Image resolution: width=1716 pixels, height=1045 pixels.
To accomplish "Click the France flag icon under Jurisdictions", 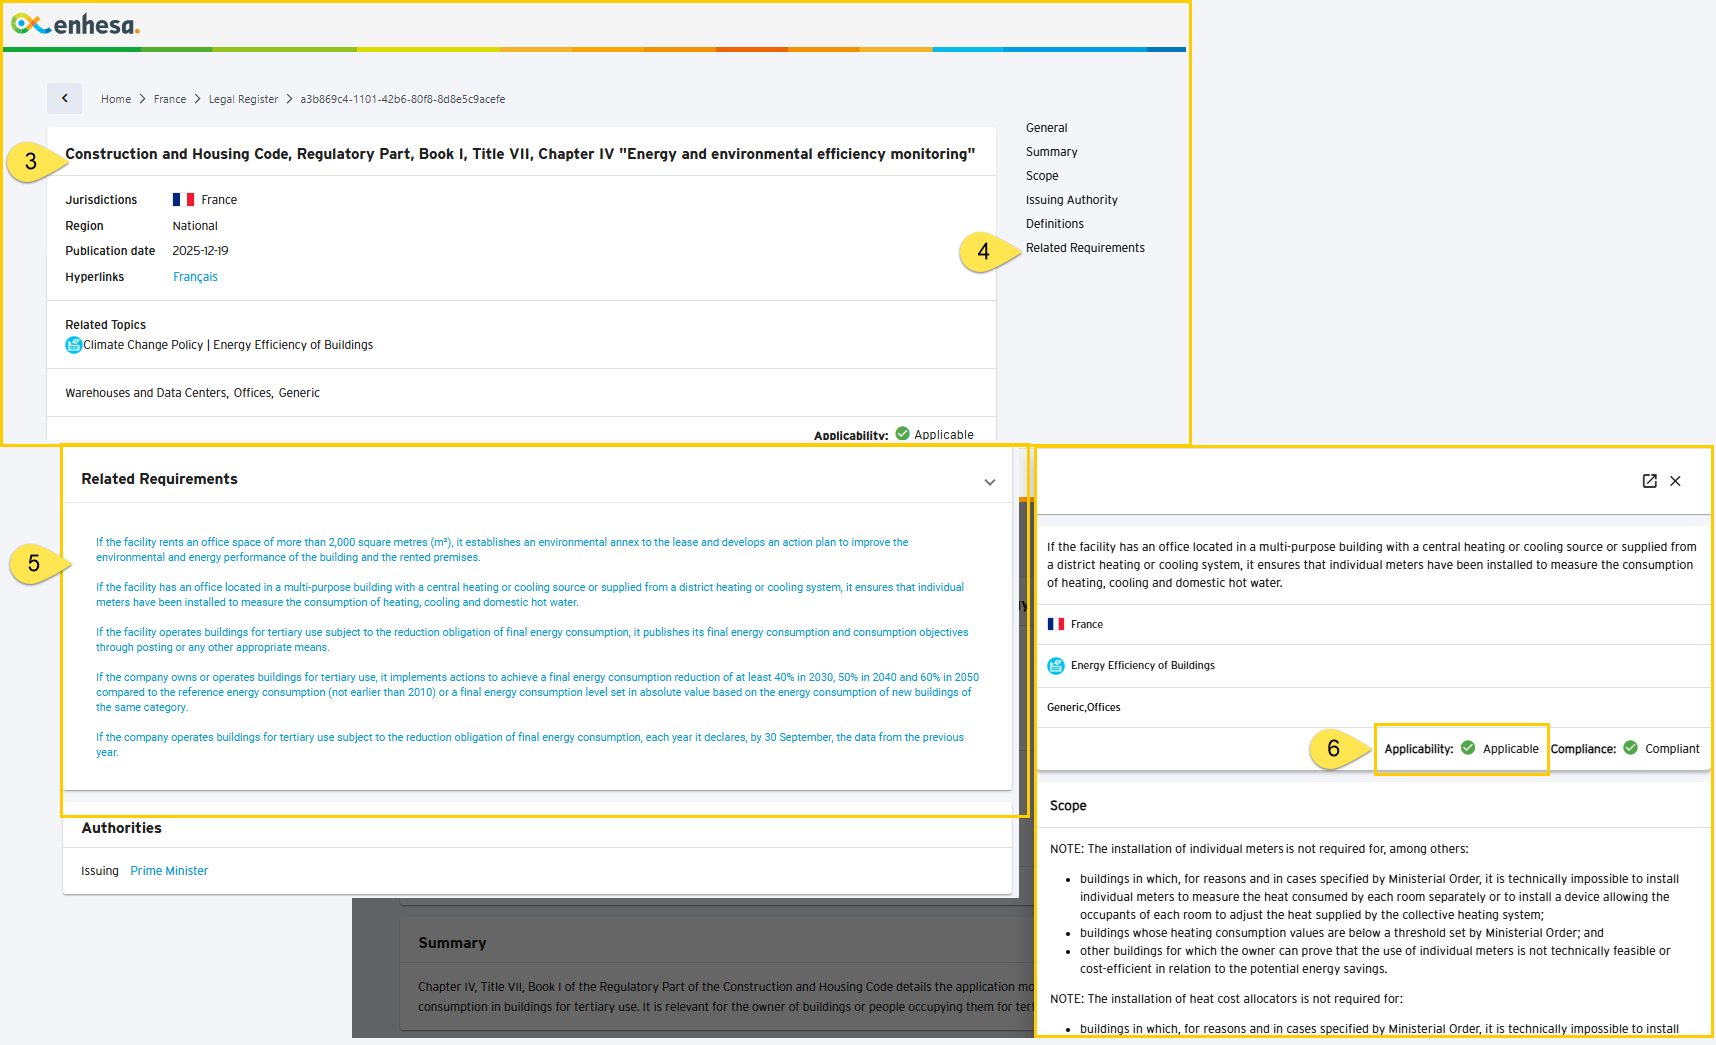I will point(183,200).
